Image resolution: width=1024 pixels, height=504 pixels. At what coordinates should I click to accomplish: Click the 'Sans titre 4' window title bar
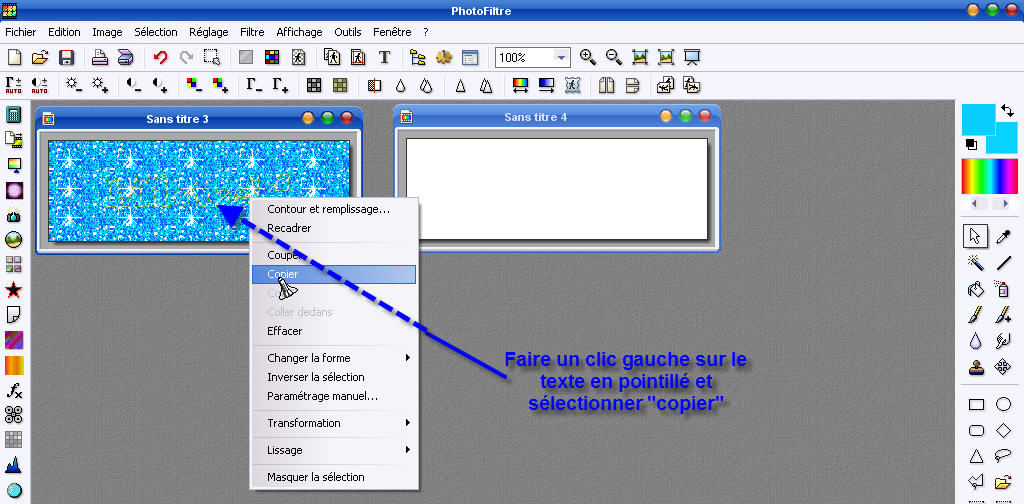tap(535, 117)
